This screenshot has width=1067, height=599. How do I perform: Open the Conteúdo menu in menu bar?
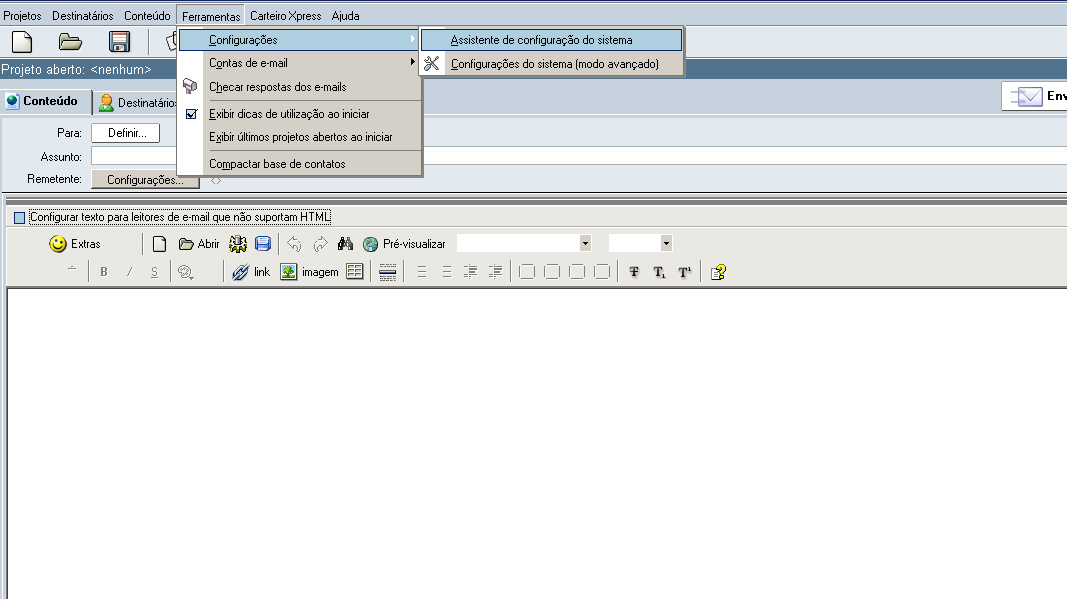pos(147,16)
